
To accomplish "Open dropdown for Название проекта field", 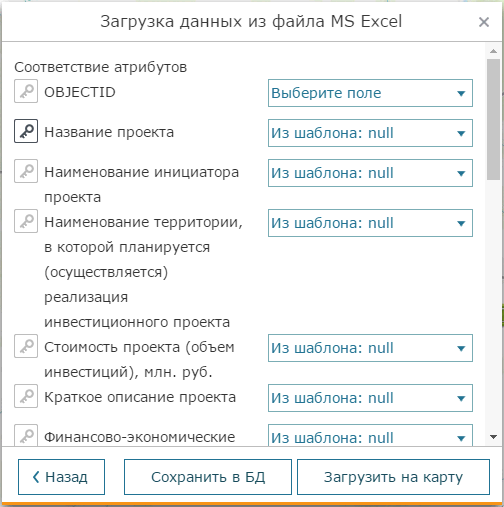I will (370, 133).
